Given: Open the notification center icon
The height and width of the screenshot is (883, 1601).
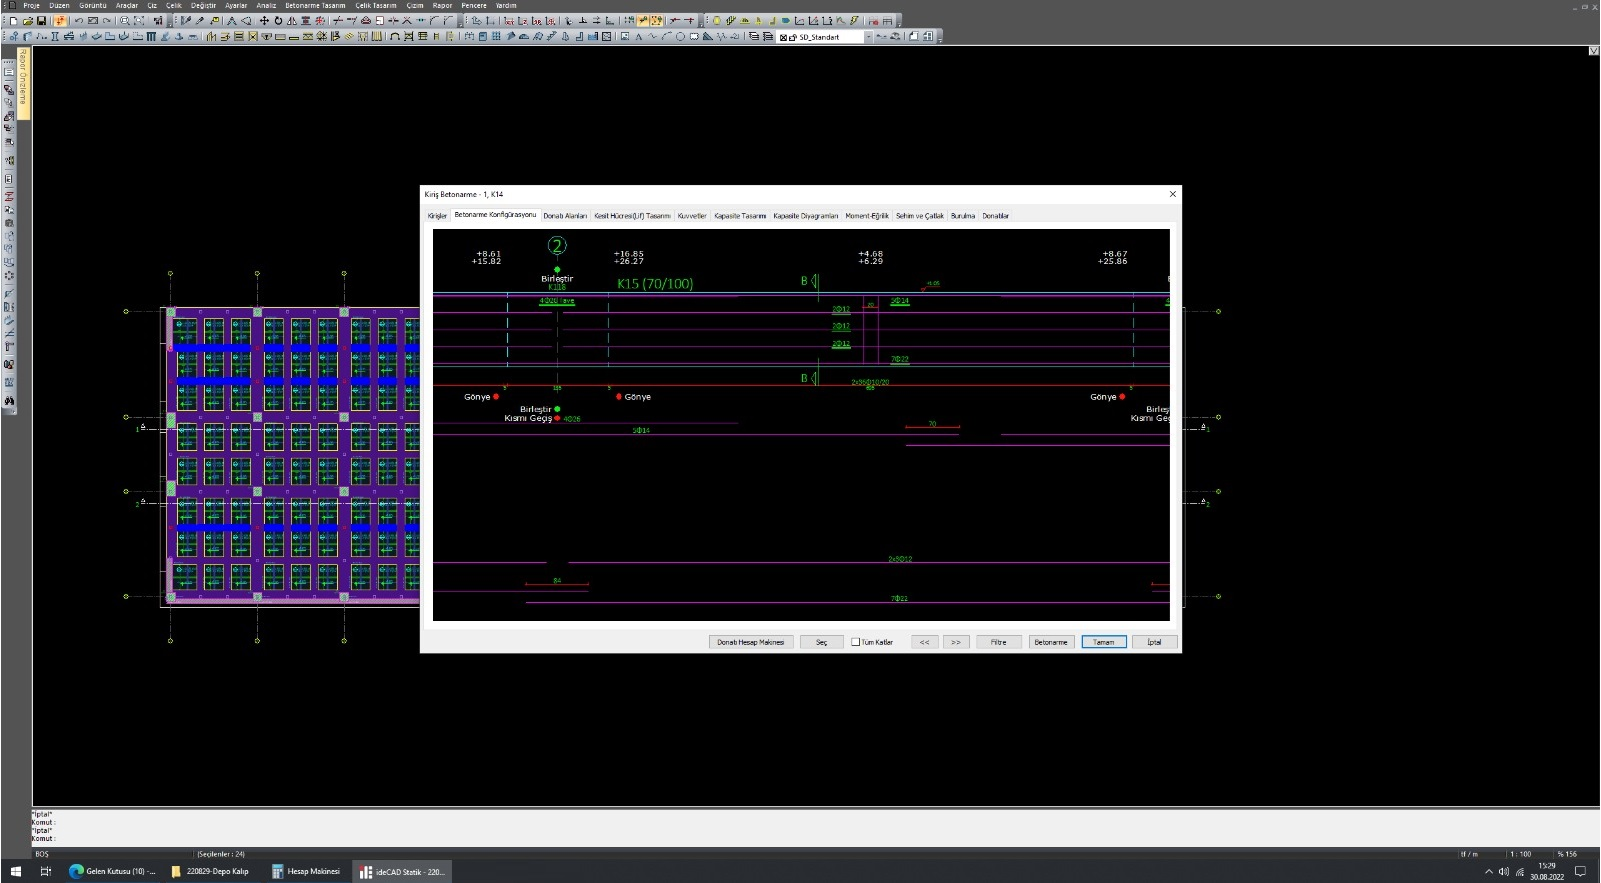Looking at the screenshot, I should pos(1581,872).
